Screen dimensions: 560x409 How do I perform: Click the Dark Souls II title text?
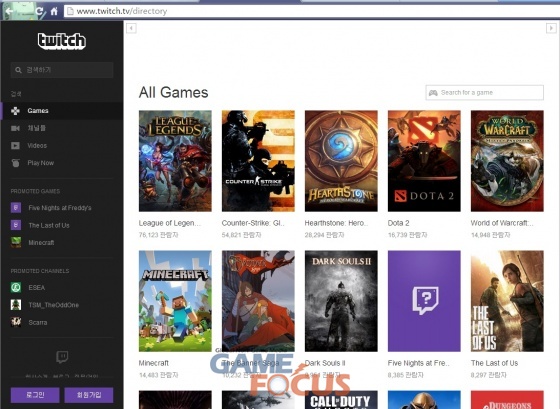325,363
